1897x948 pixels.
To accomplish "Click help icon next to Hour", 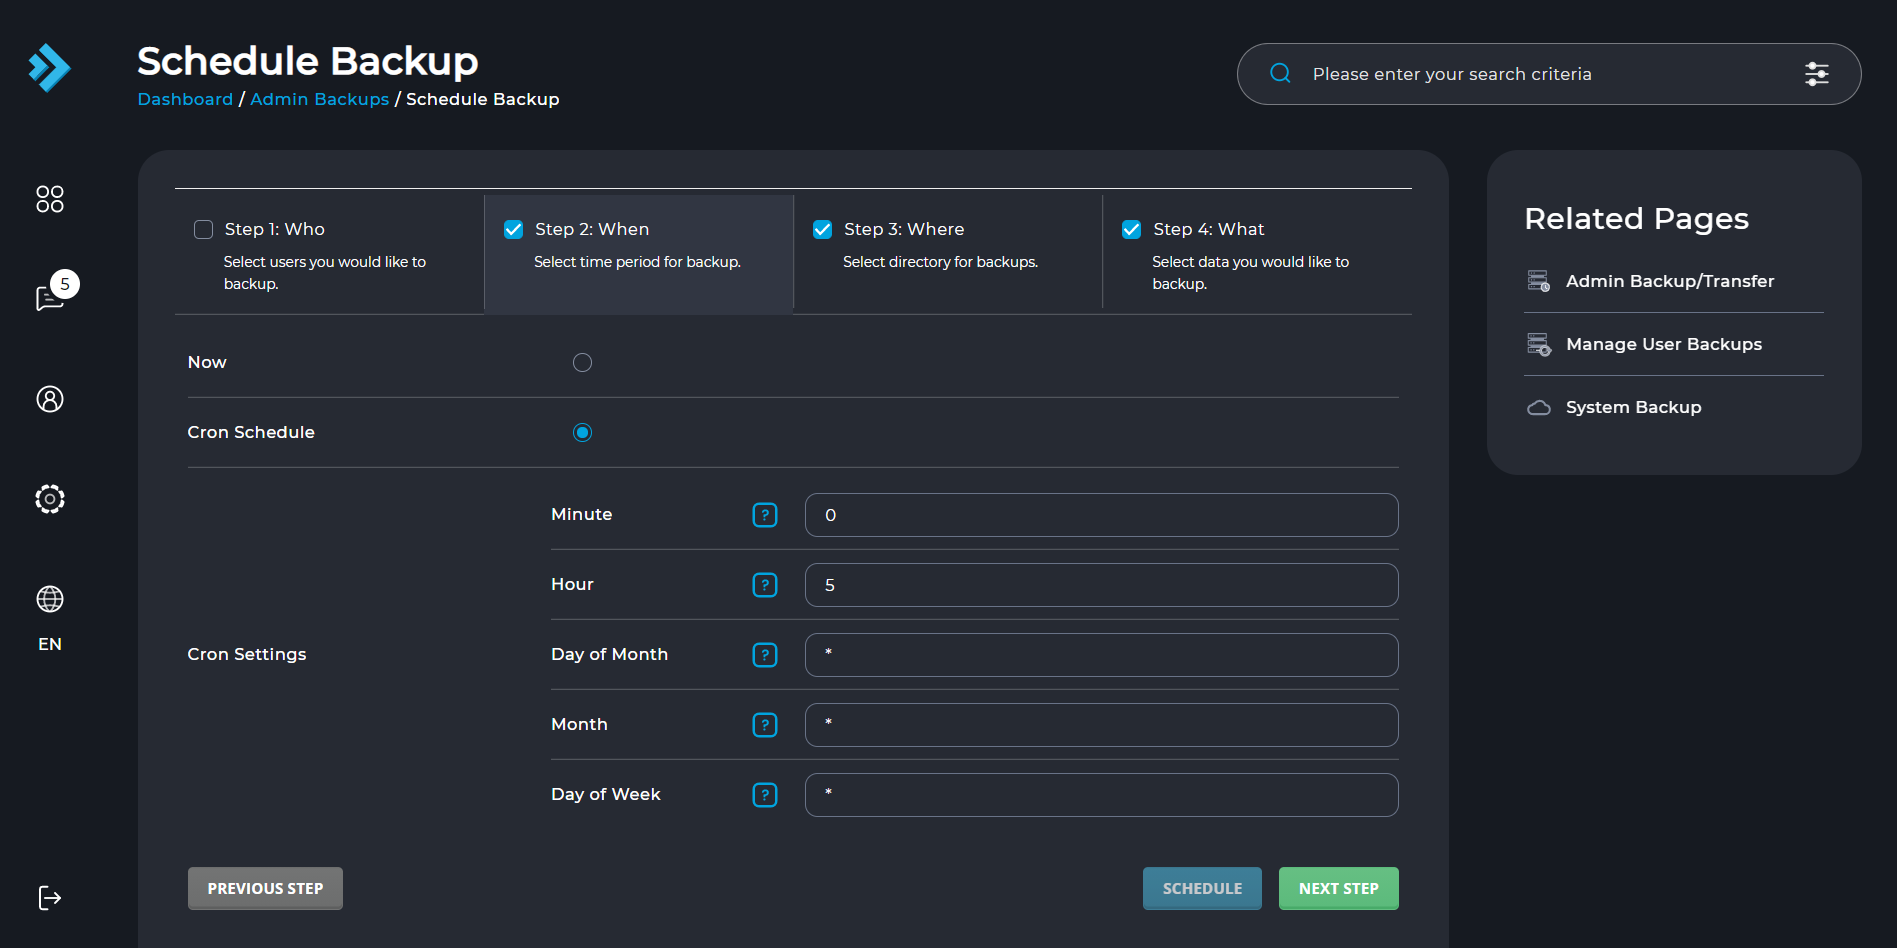I will pos(765,585).
